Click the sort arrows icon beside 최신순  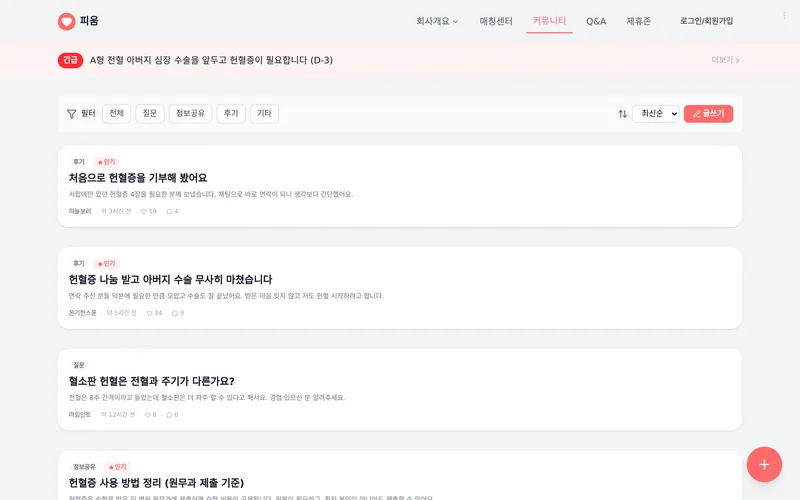click(x=622, y=114)
